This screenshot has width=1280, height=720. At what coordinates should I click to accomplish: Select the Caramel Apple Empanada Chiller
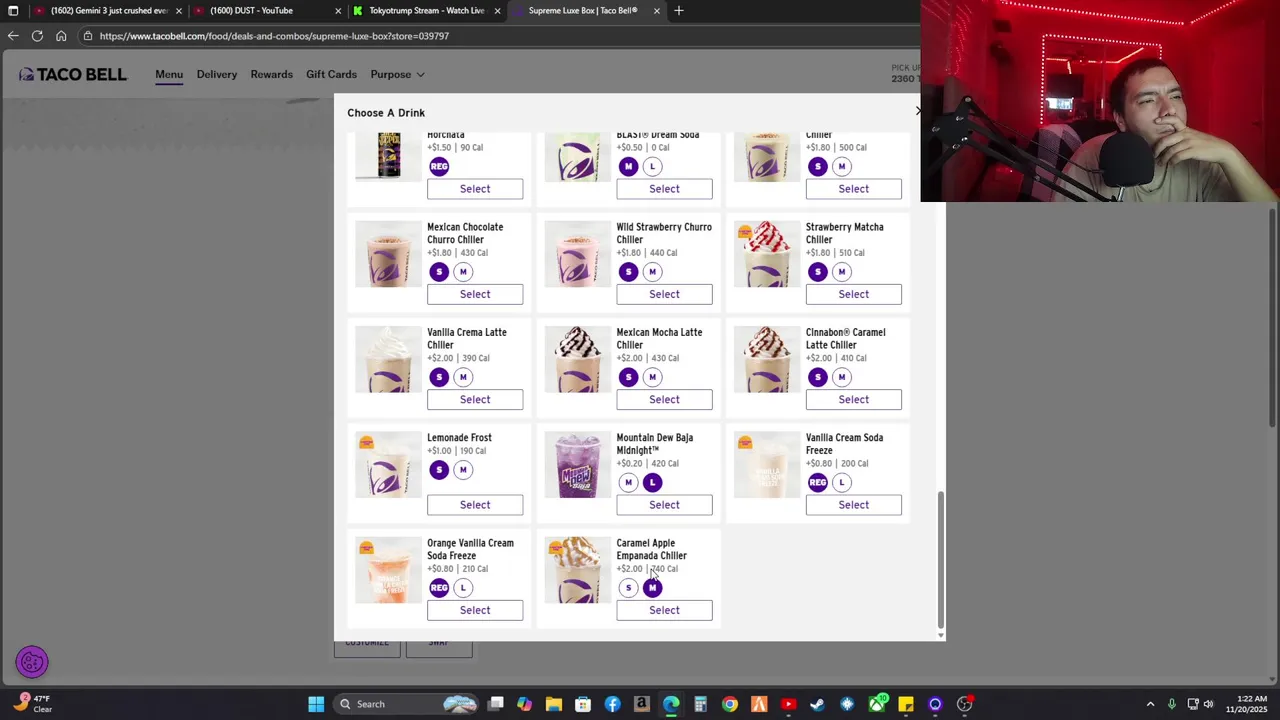tap(664, 610)
